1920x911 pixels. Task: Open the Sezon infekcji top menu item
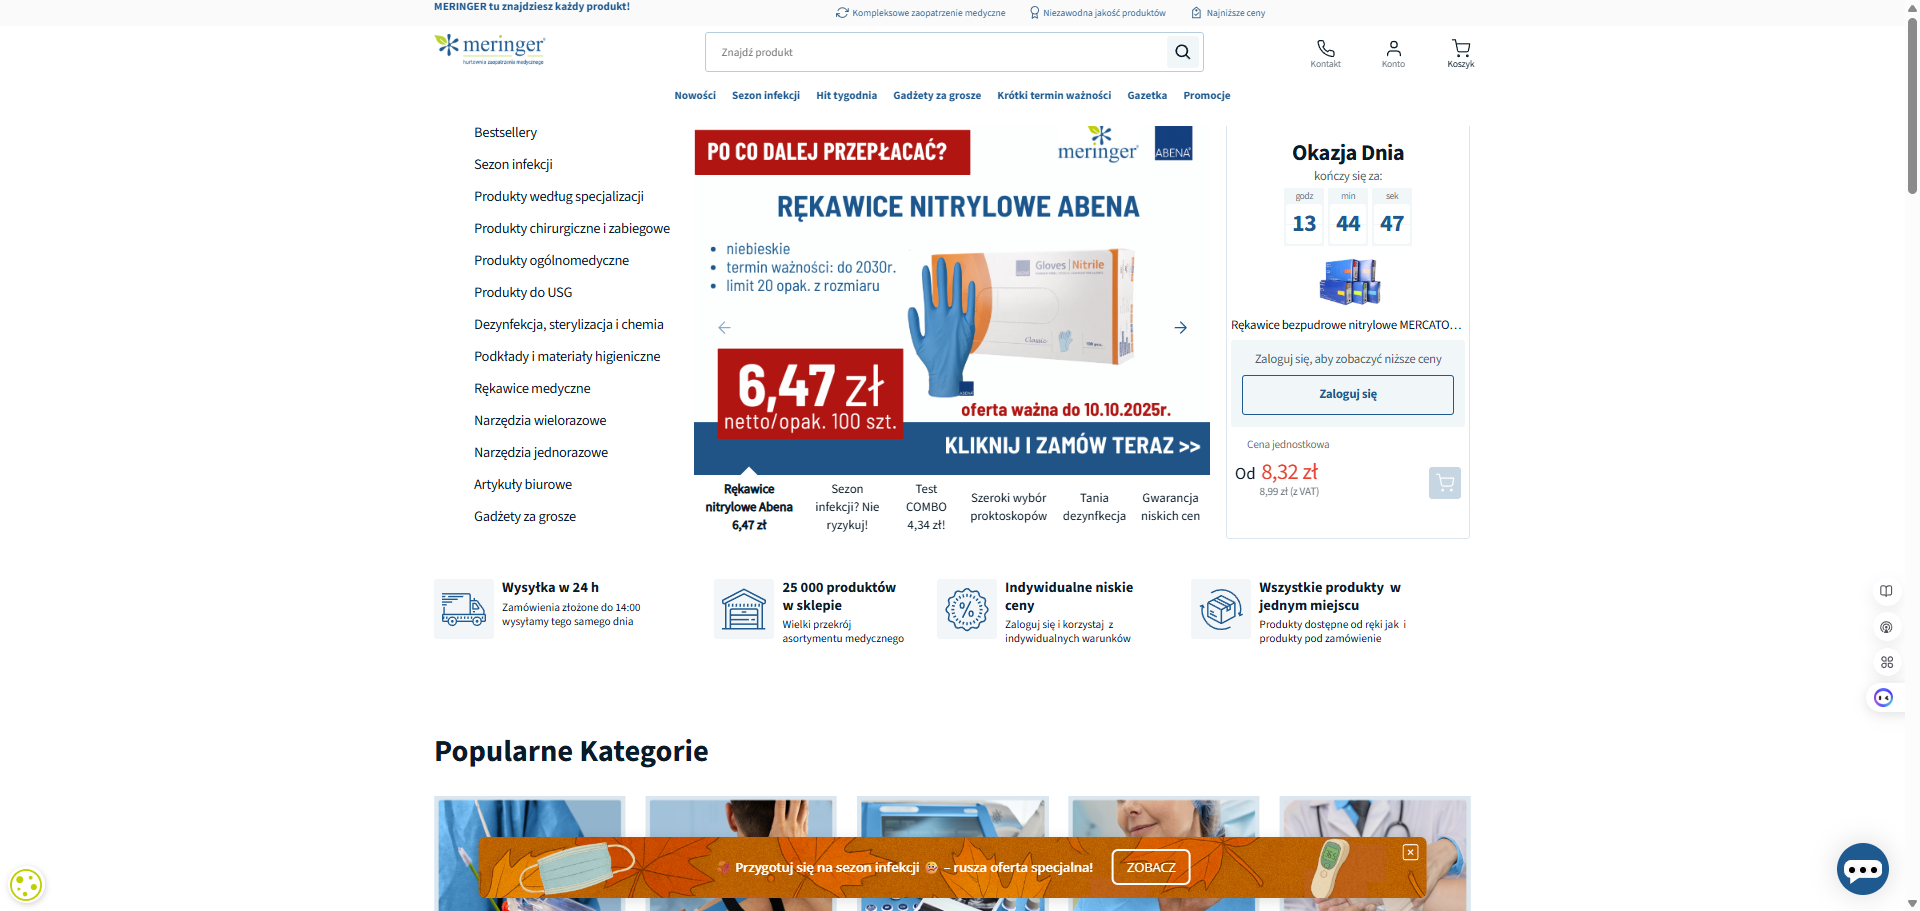[x=766, y=96]
